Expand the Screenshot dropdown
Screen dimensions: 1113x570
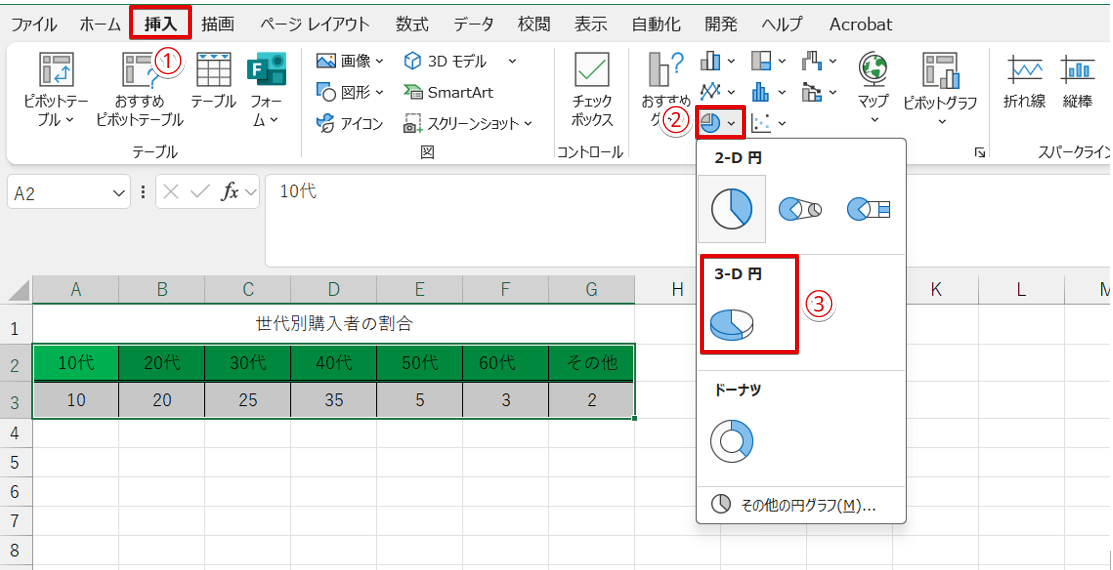(528, 124)
